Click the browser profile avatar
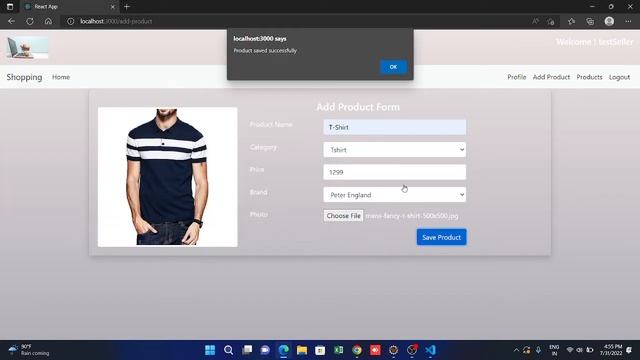Viewport: 640px width, 360px height. (609, 21)
